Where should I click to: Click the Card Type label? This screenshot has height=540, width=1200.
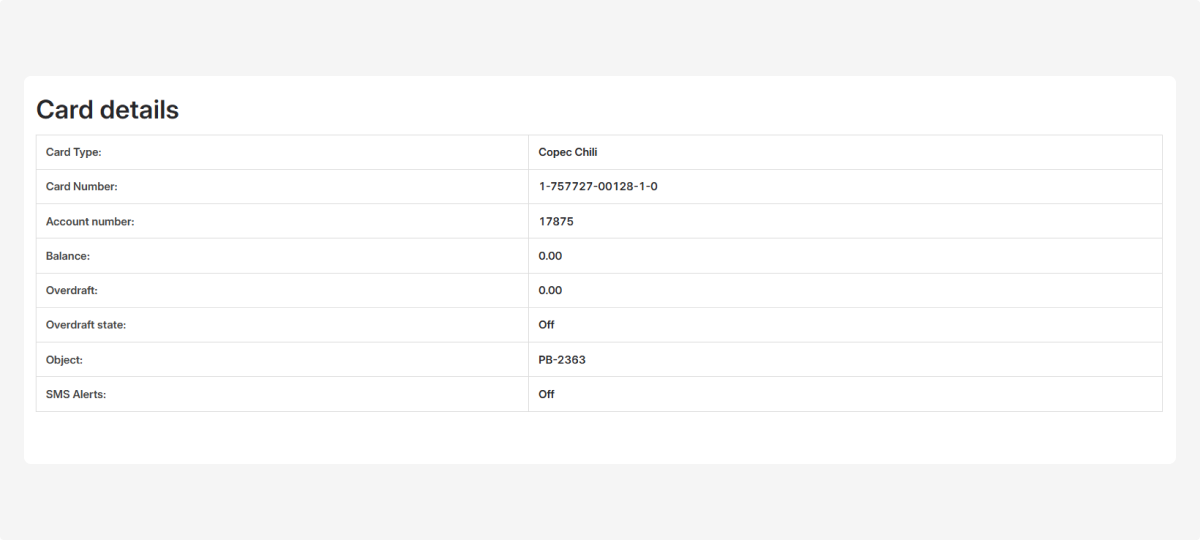click(74, 152)
